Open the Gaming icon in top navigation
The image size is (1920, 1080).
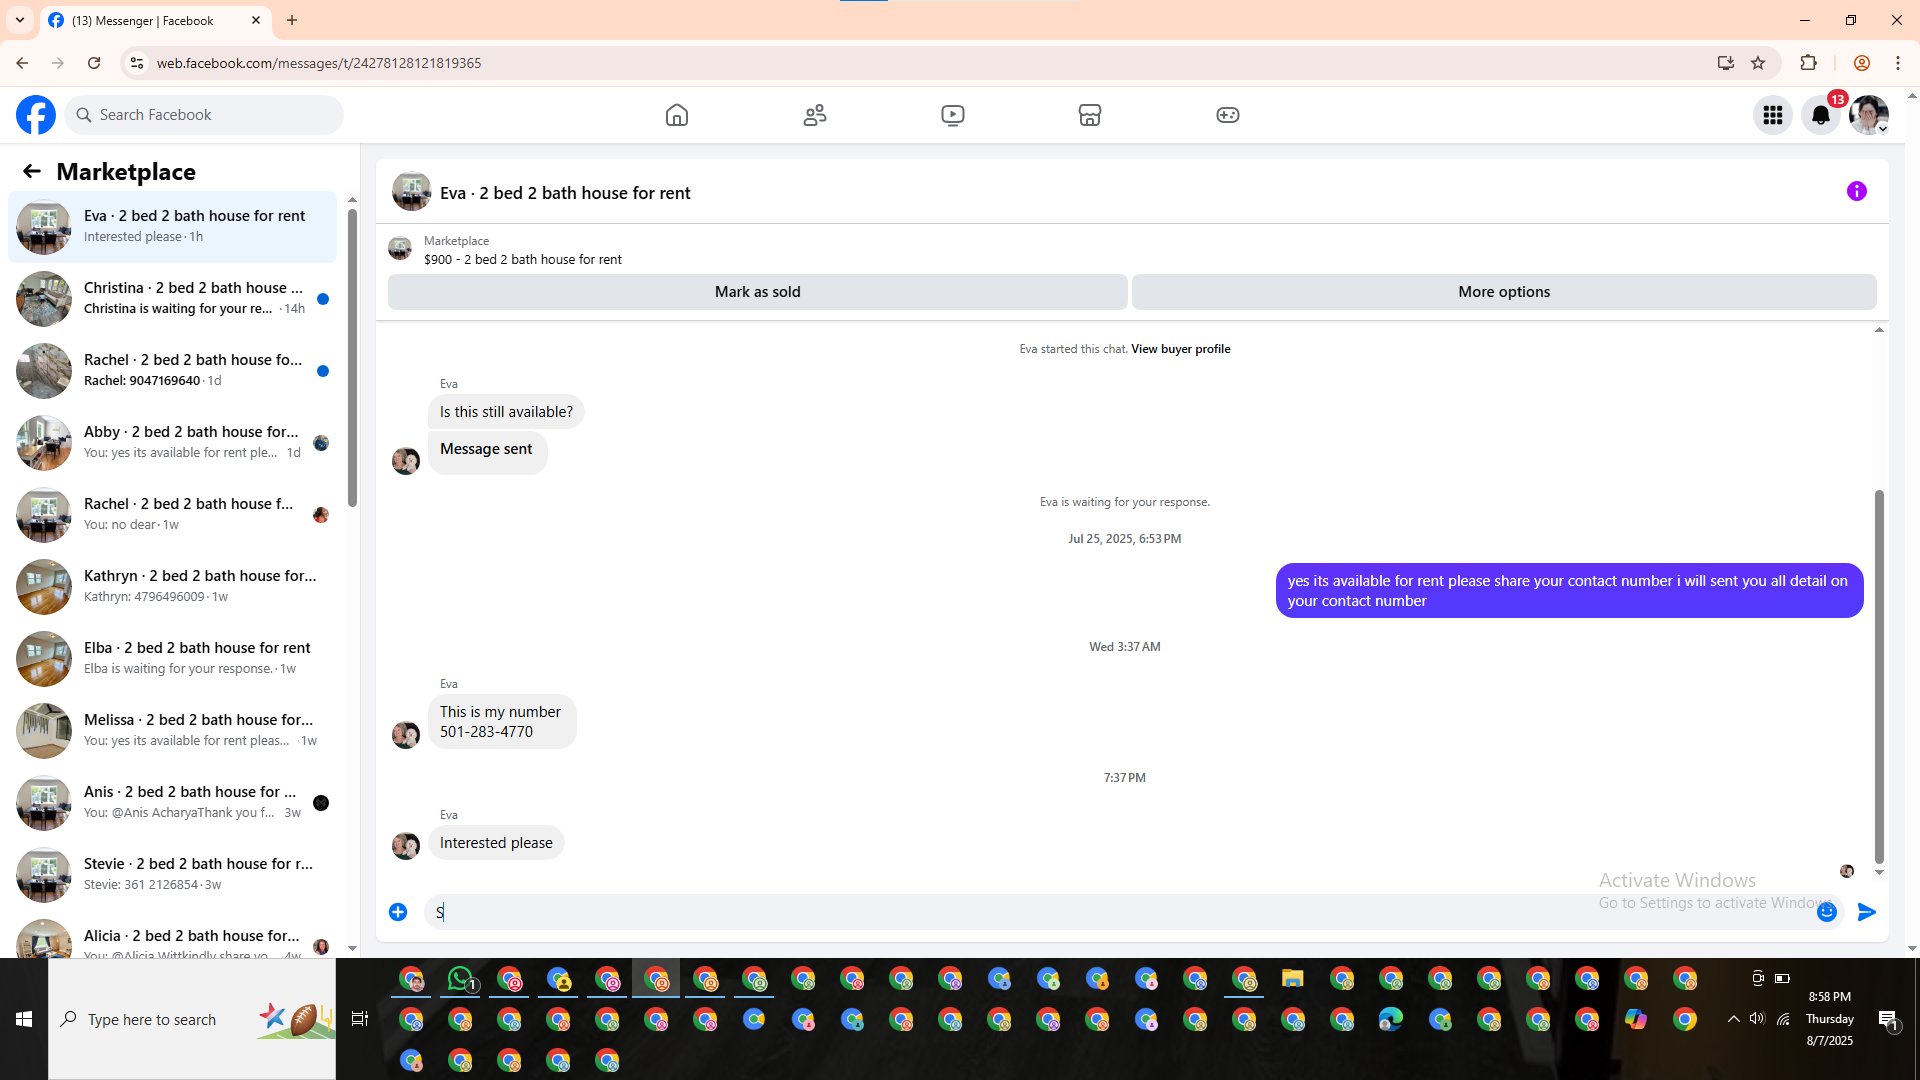(1228, 115)
